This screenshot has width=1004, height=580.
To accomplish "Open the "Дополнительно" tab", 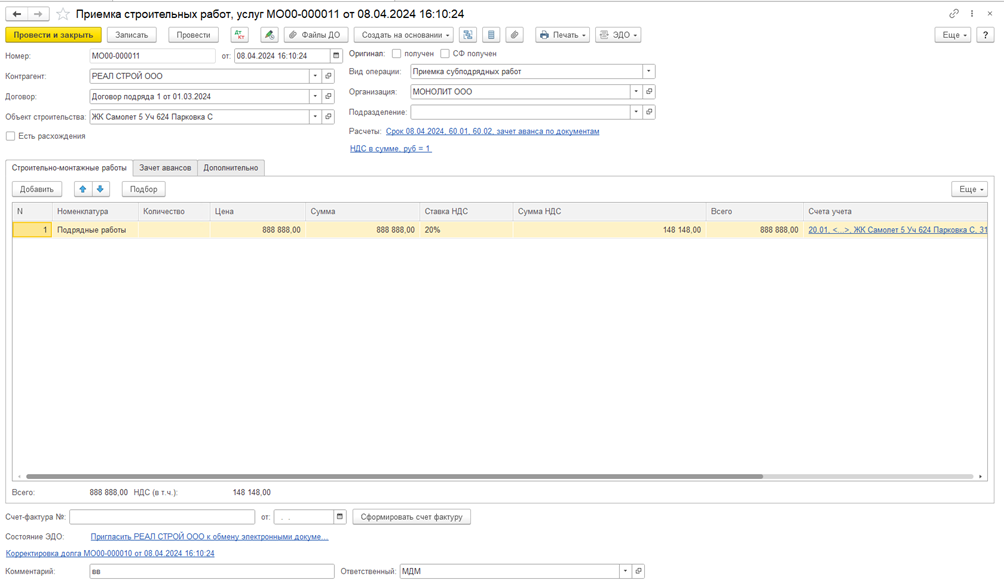I will click(x=231, y=168).
